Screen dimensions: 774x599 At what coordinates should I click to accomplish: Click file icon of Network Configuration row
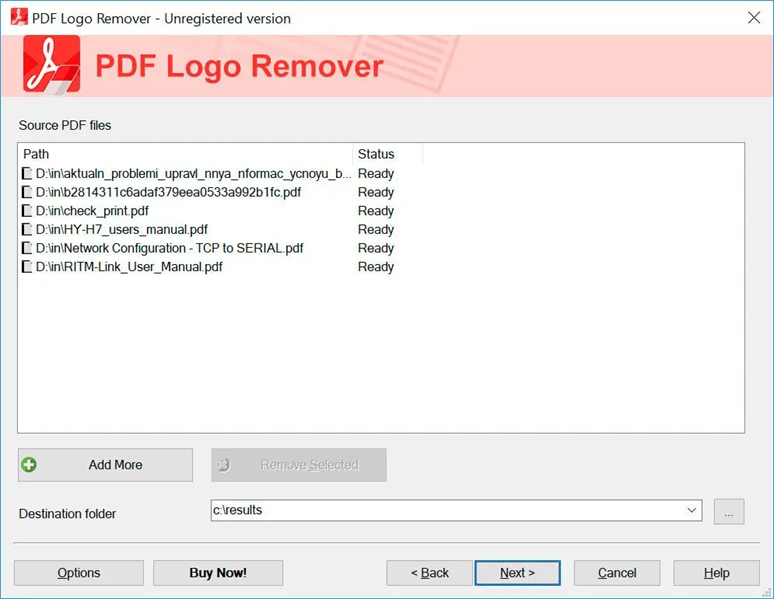tap(27, 248)
